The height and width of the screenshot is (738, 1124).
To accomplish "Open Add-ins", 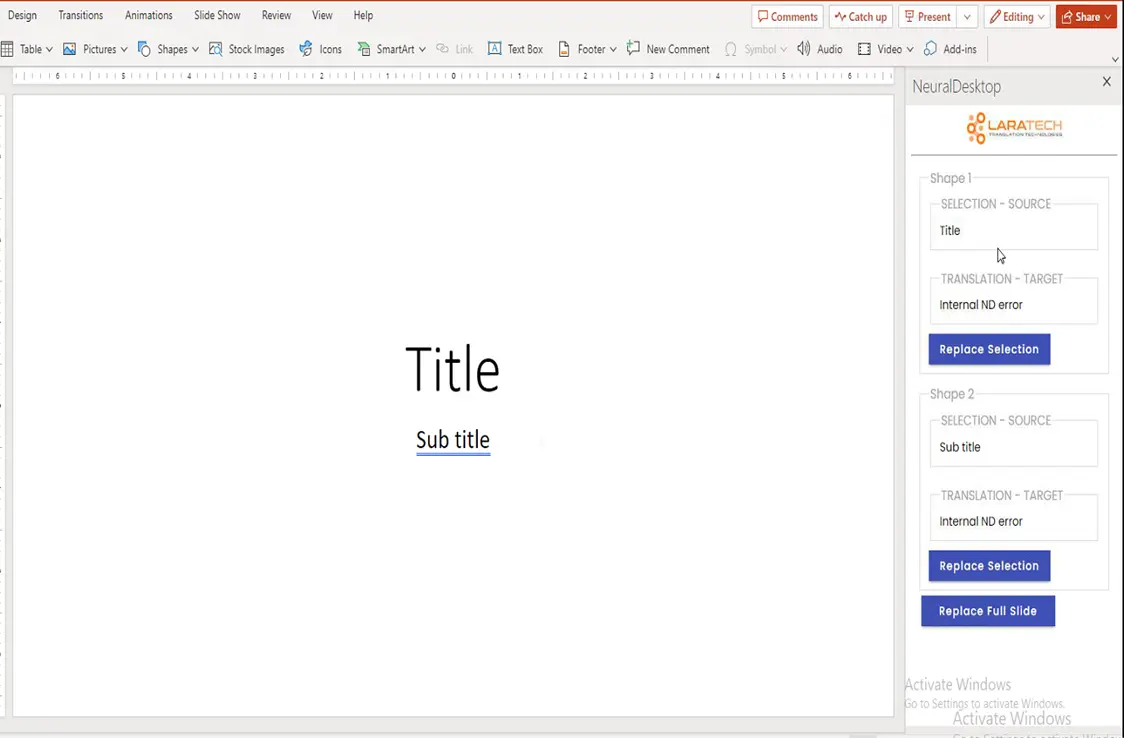I will 951,49.
